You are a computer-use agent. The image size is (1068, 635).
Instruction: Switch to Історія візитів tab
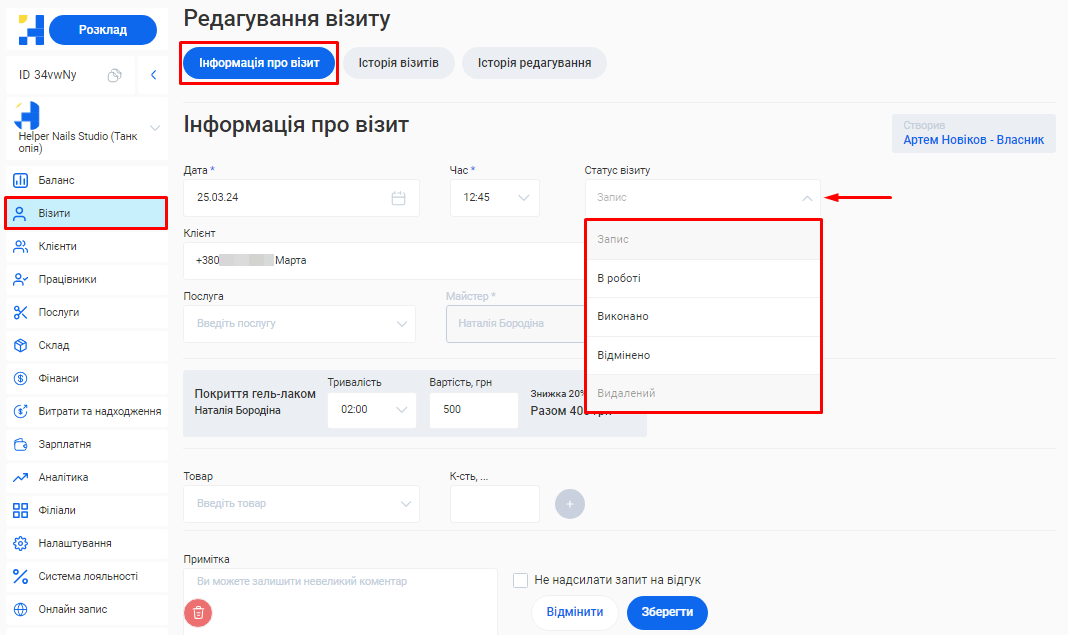click(398, 63)
